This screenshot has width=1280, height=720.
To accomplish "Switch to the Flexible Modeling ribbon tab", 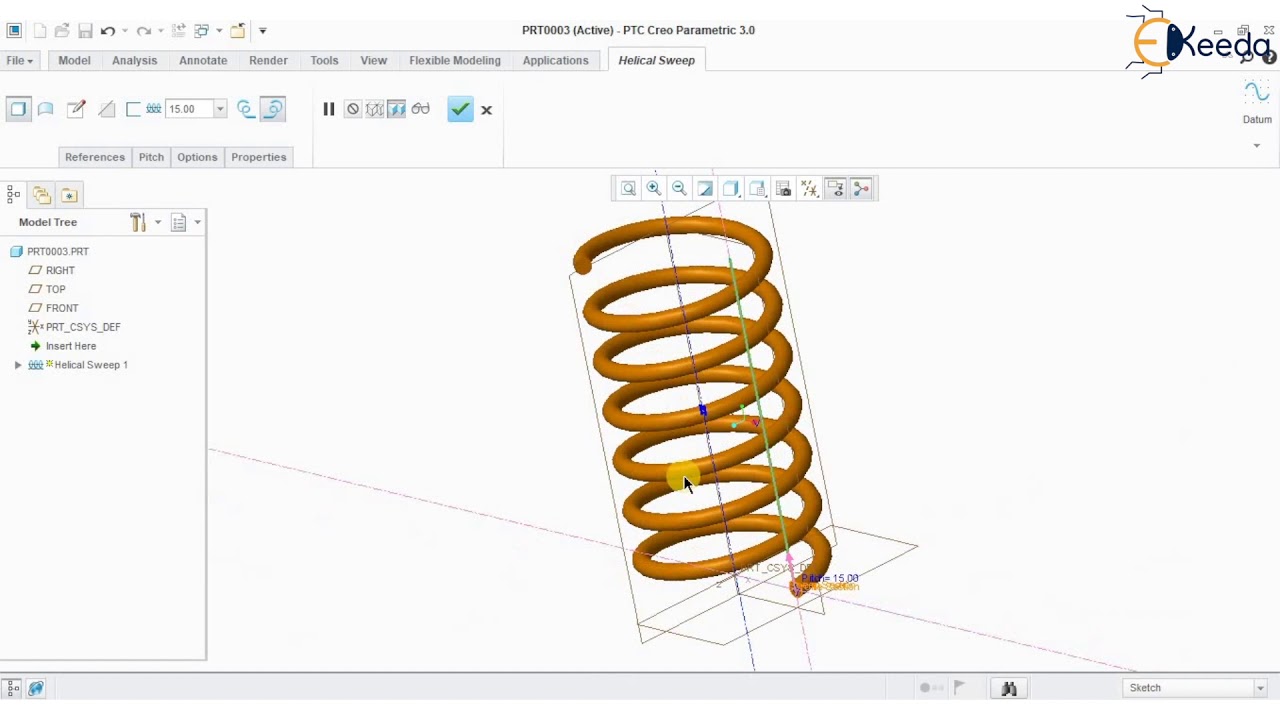I will (x=455, y=60).
